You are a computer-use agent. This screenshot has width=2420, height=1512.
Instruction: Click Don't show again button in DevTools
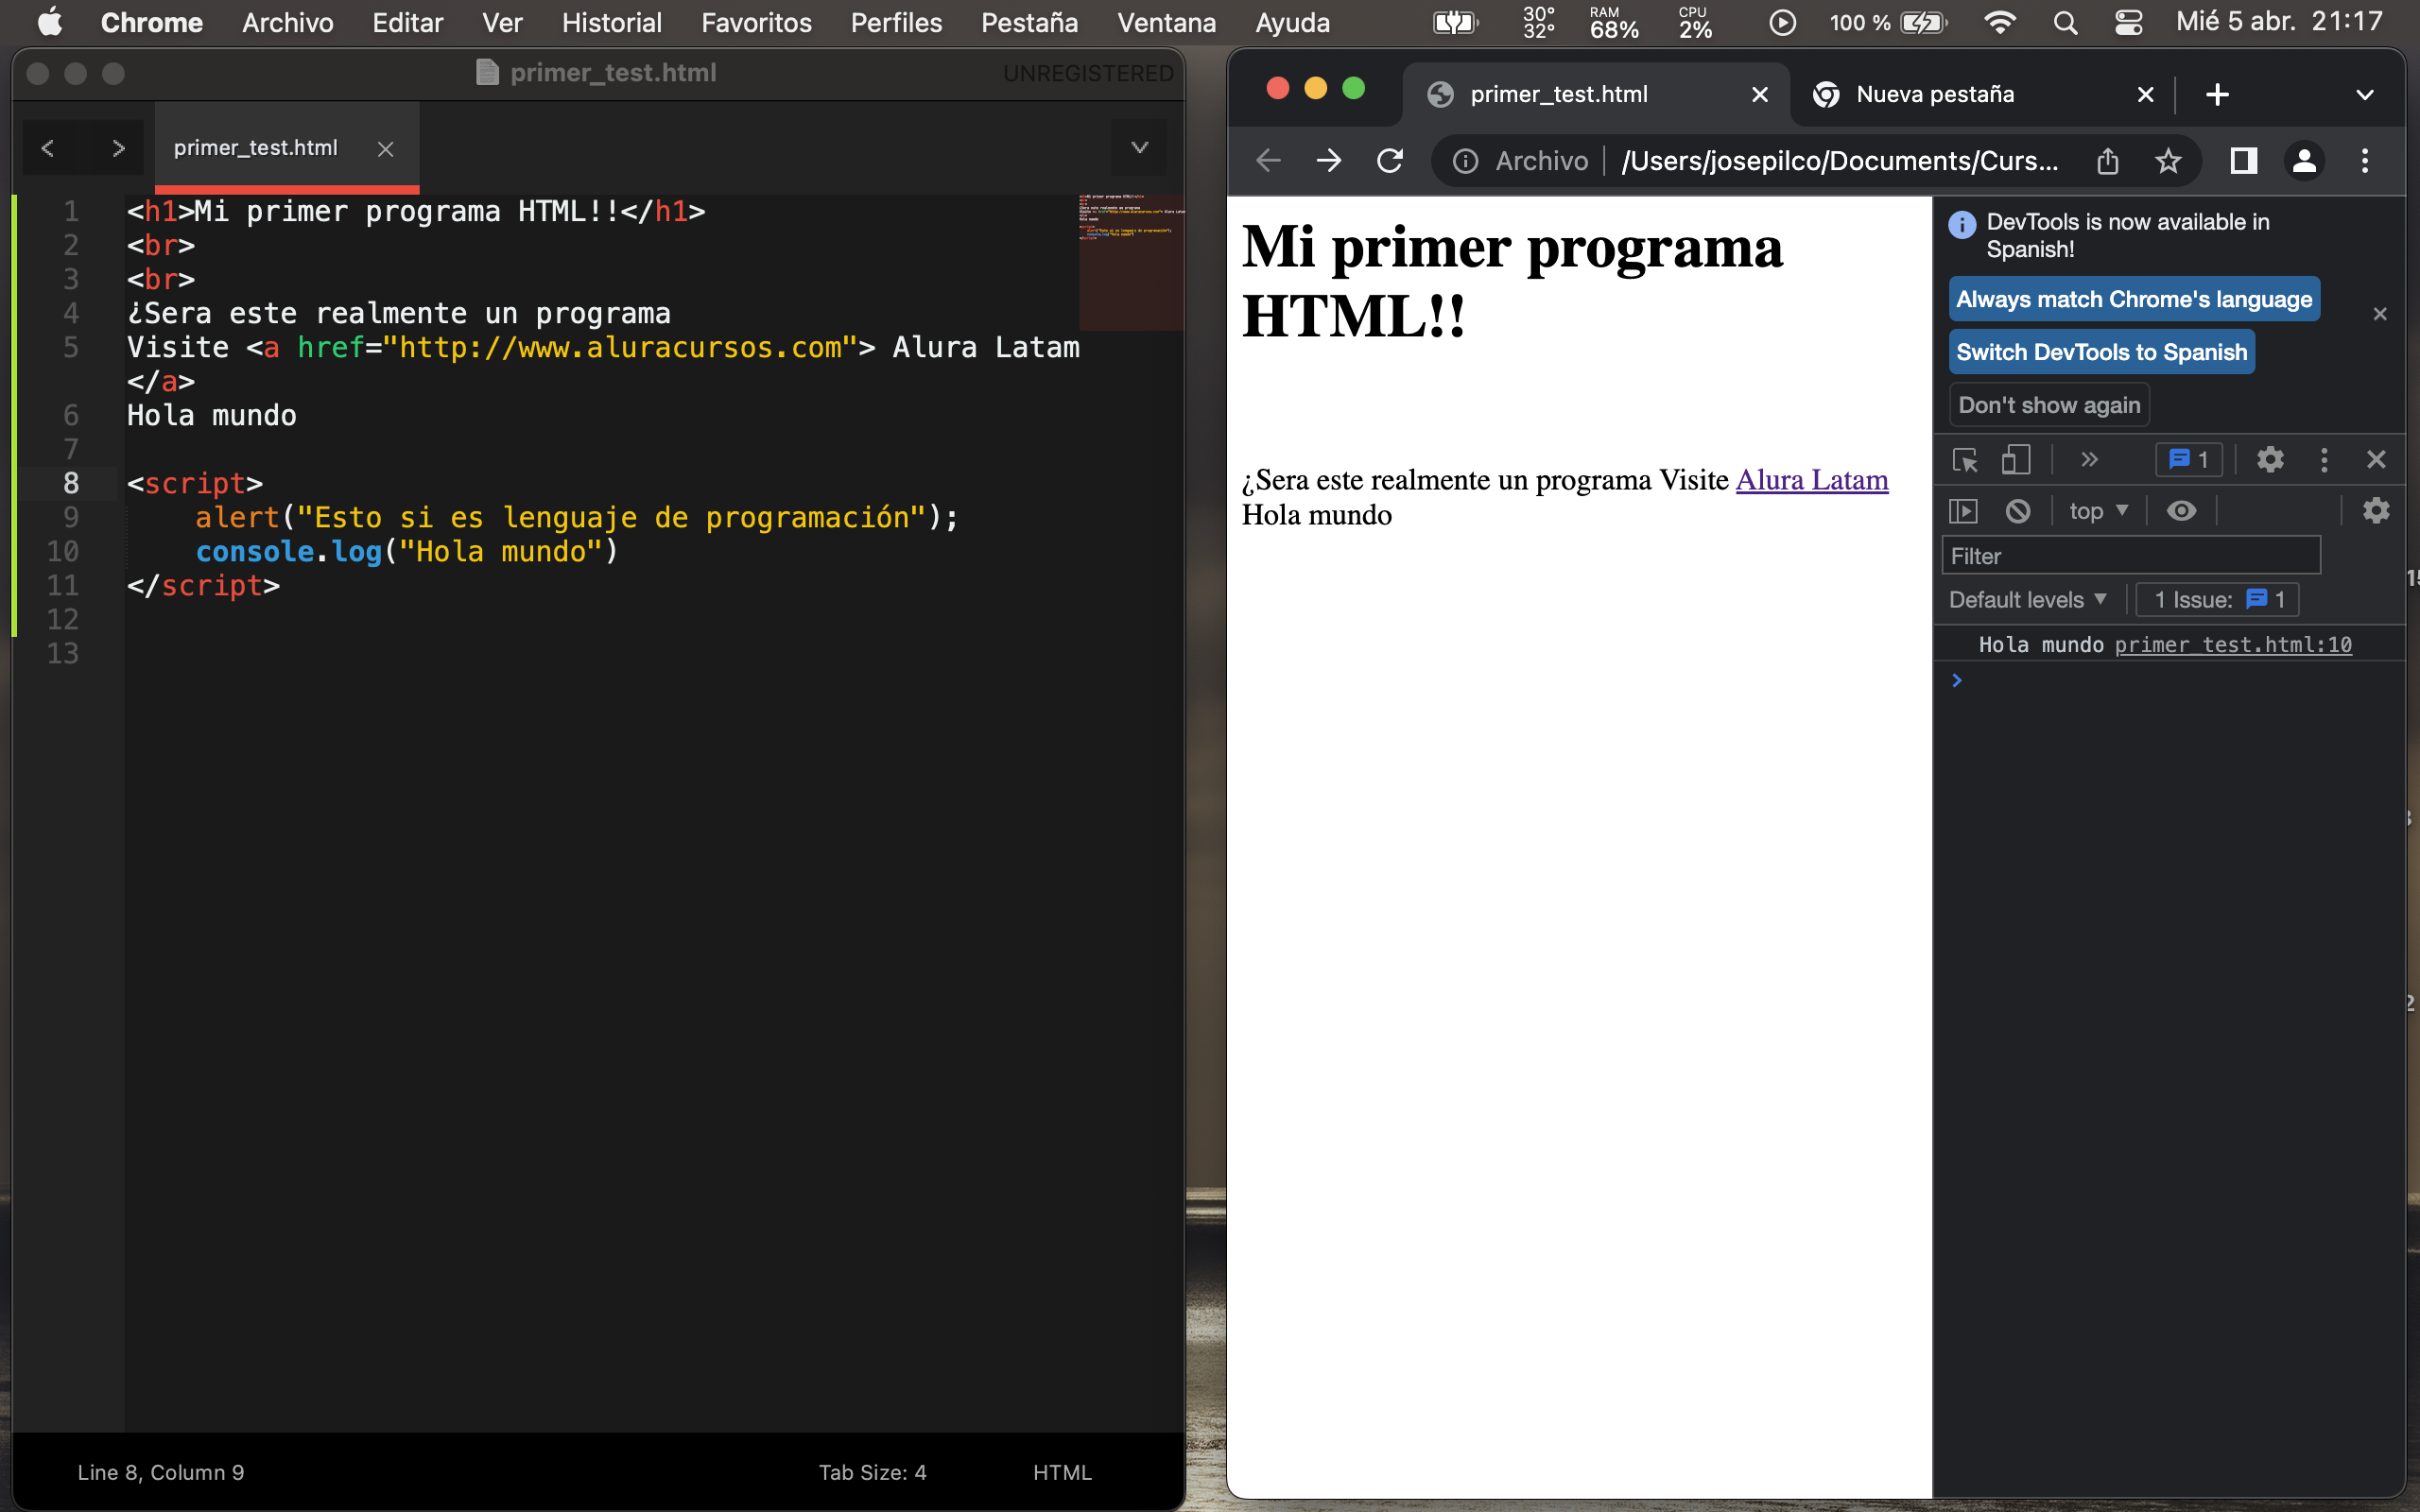click(2050, 405)
